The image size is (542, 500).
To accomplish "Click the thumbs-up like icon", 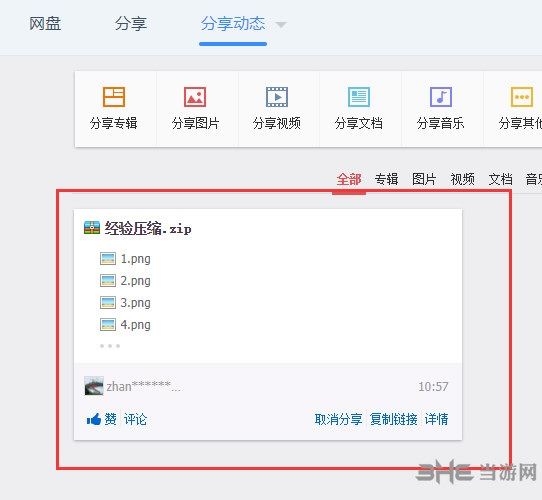I will click(94, 419).
